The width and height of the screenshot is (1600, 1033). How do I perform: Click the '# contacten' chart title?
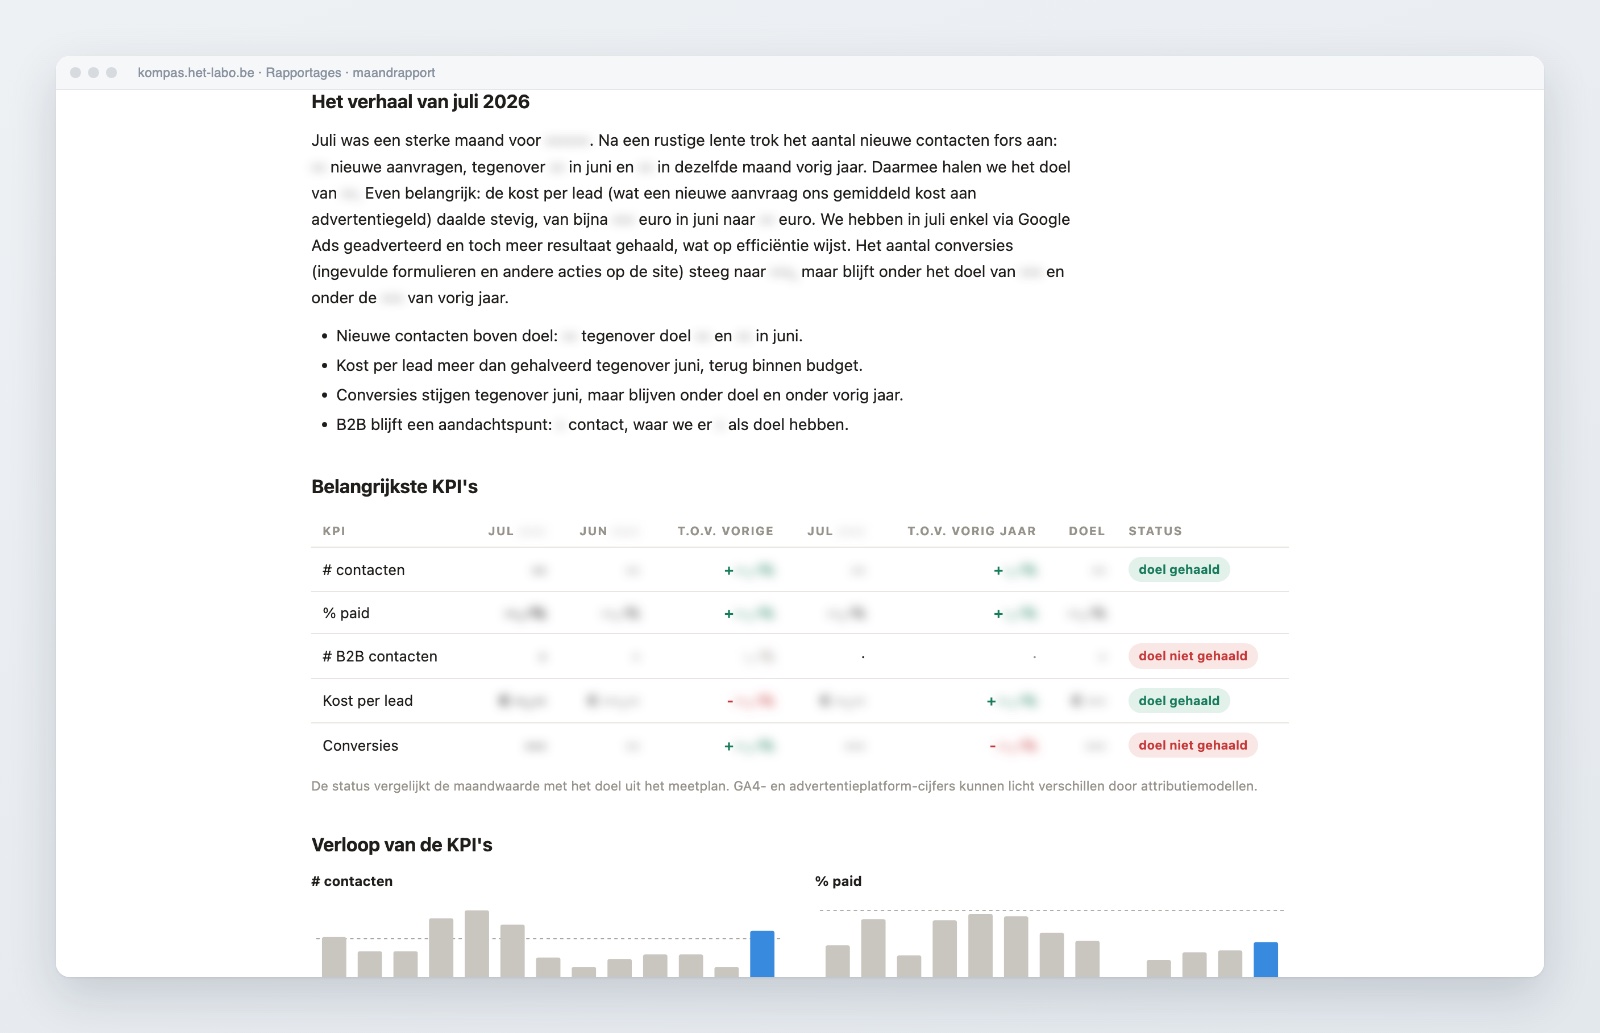352,881
